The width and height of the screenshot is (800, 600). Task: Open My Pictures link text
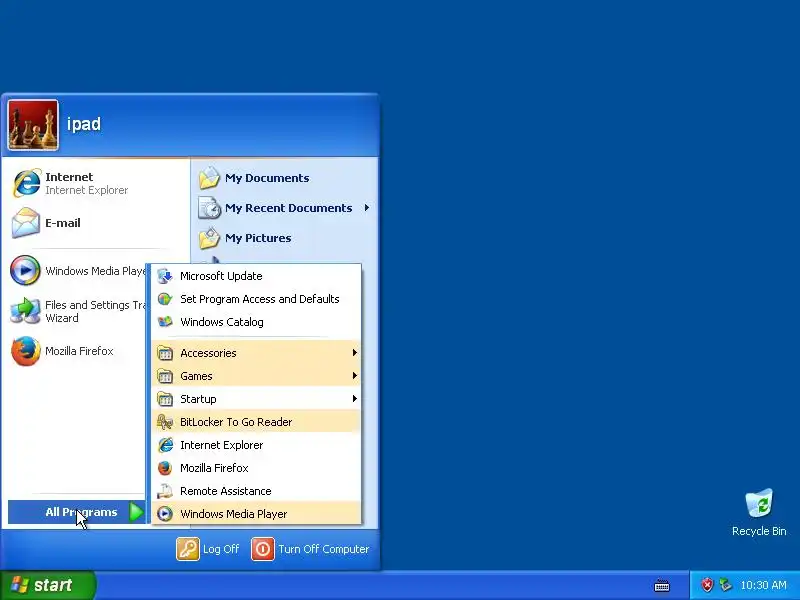click(258, 238)
